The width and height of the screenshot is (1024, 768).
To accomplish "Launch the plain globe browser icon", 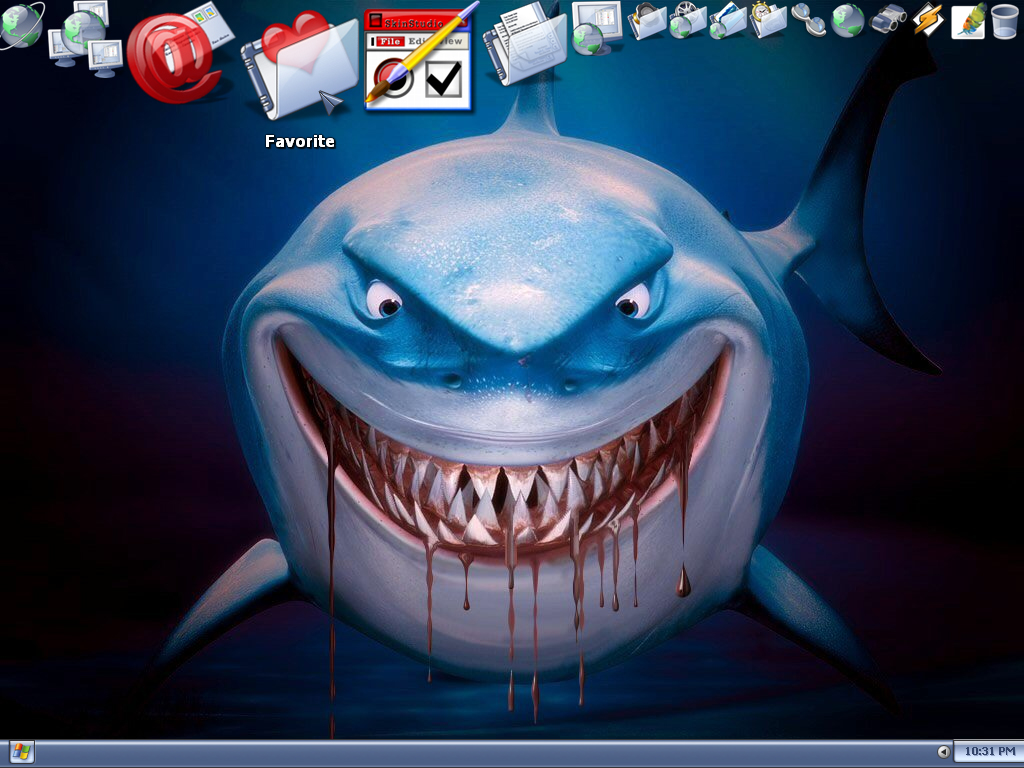I will 848,20.
